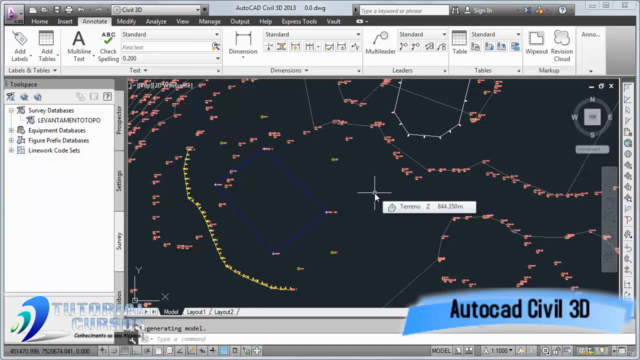This screenshot has width=640, height=360.
Task: Click the binoculars search icon
Action: coord(455,10)
